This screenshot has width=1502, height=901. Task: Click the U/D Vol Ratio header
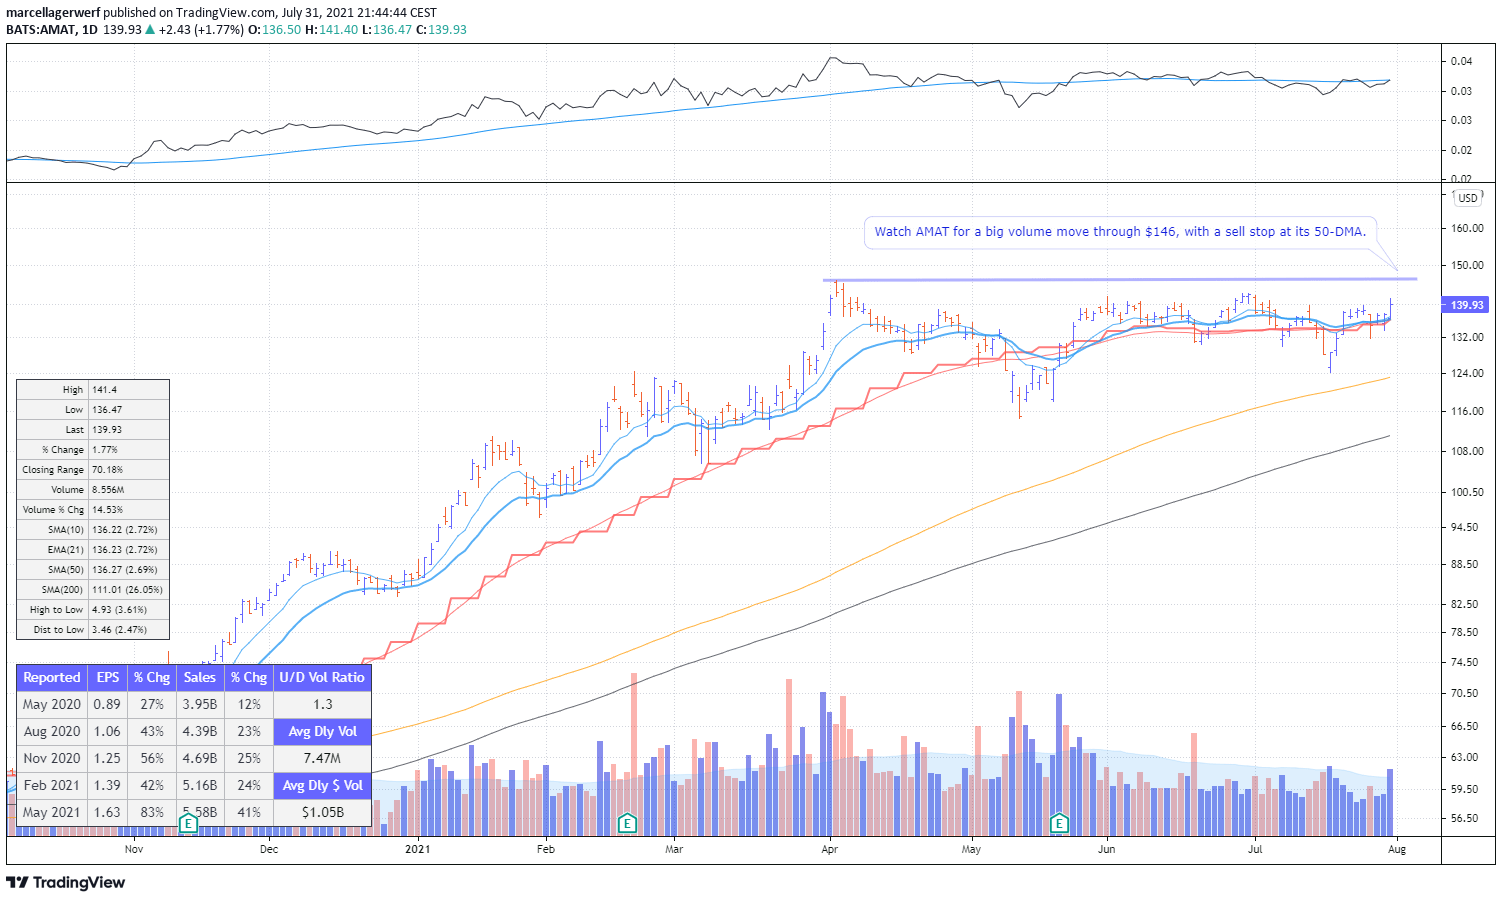[322, 677]
